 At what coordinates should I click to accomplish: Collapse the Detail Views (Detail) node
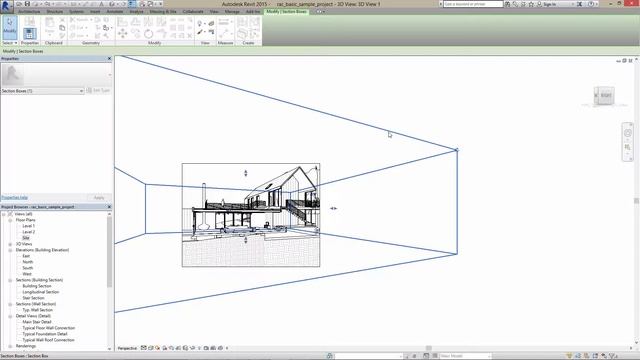tap(10, 316)
